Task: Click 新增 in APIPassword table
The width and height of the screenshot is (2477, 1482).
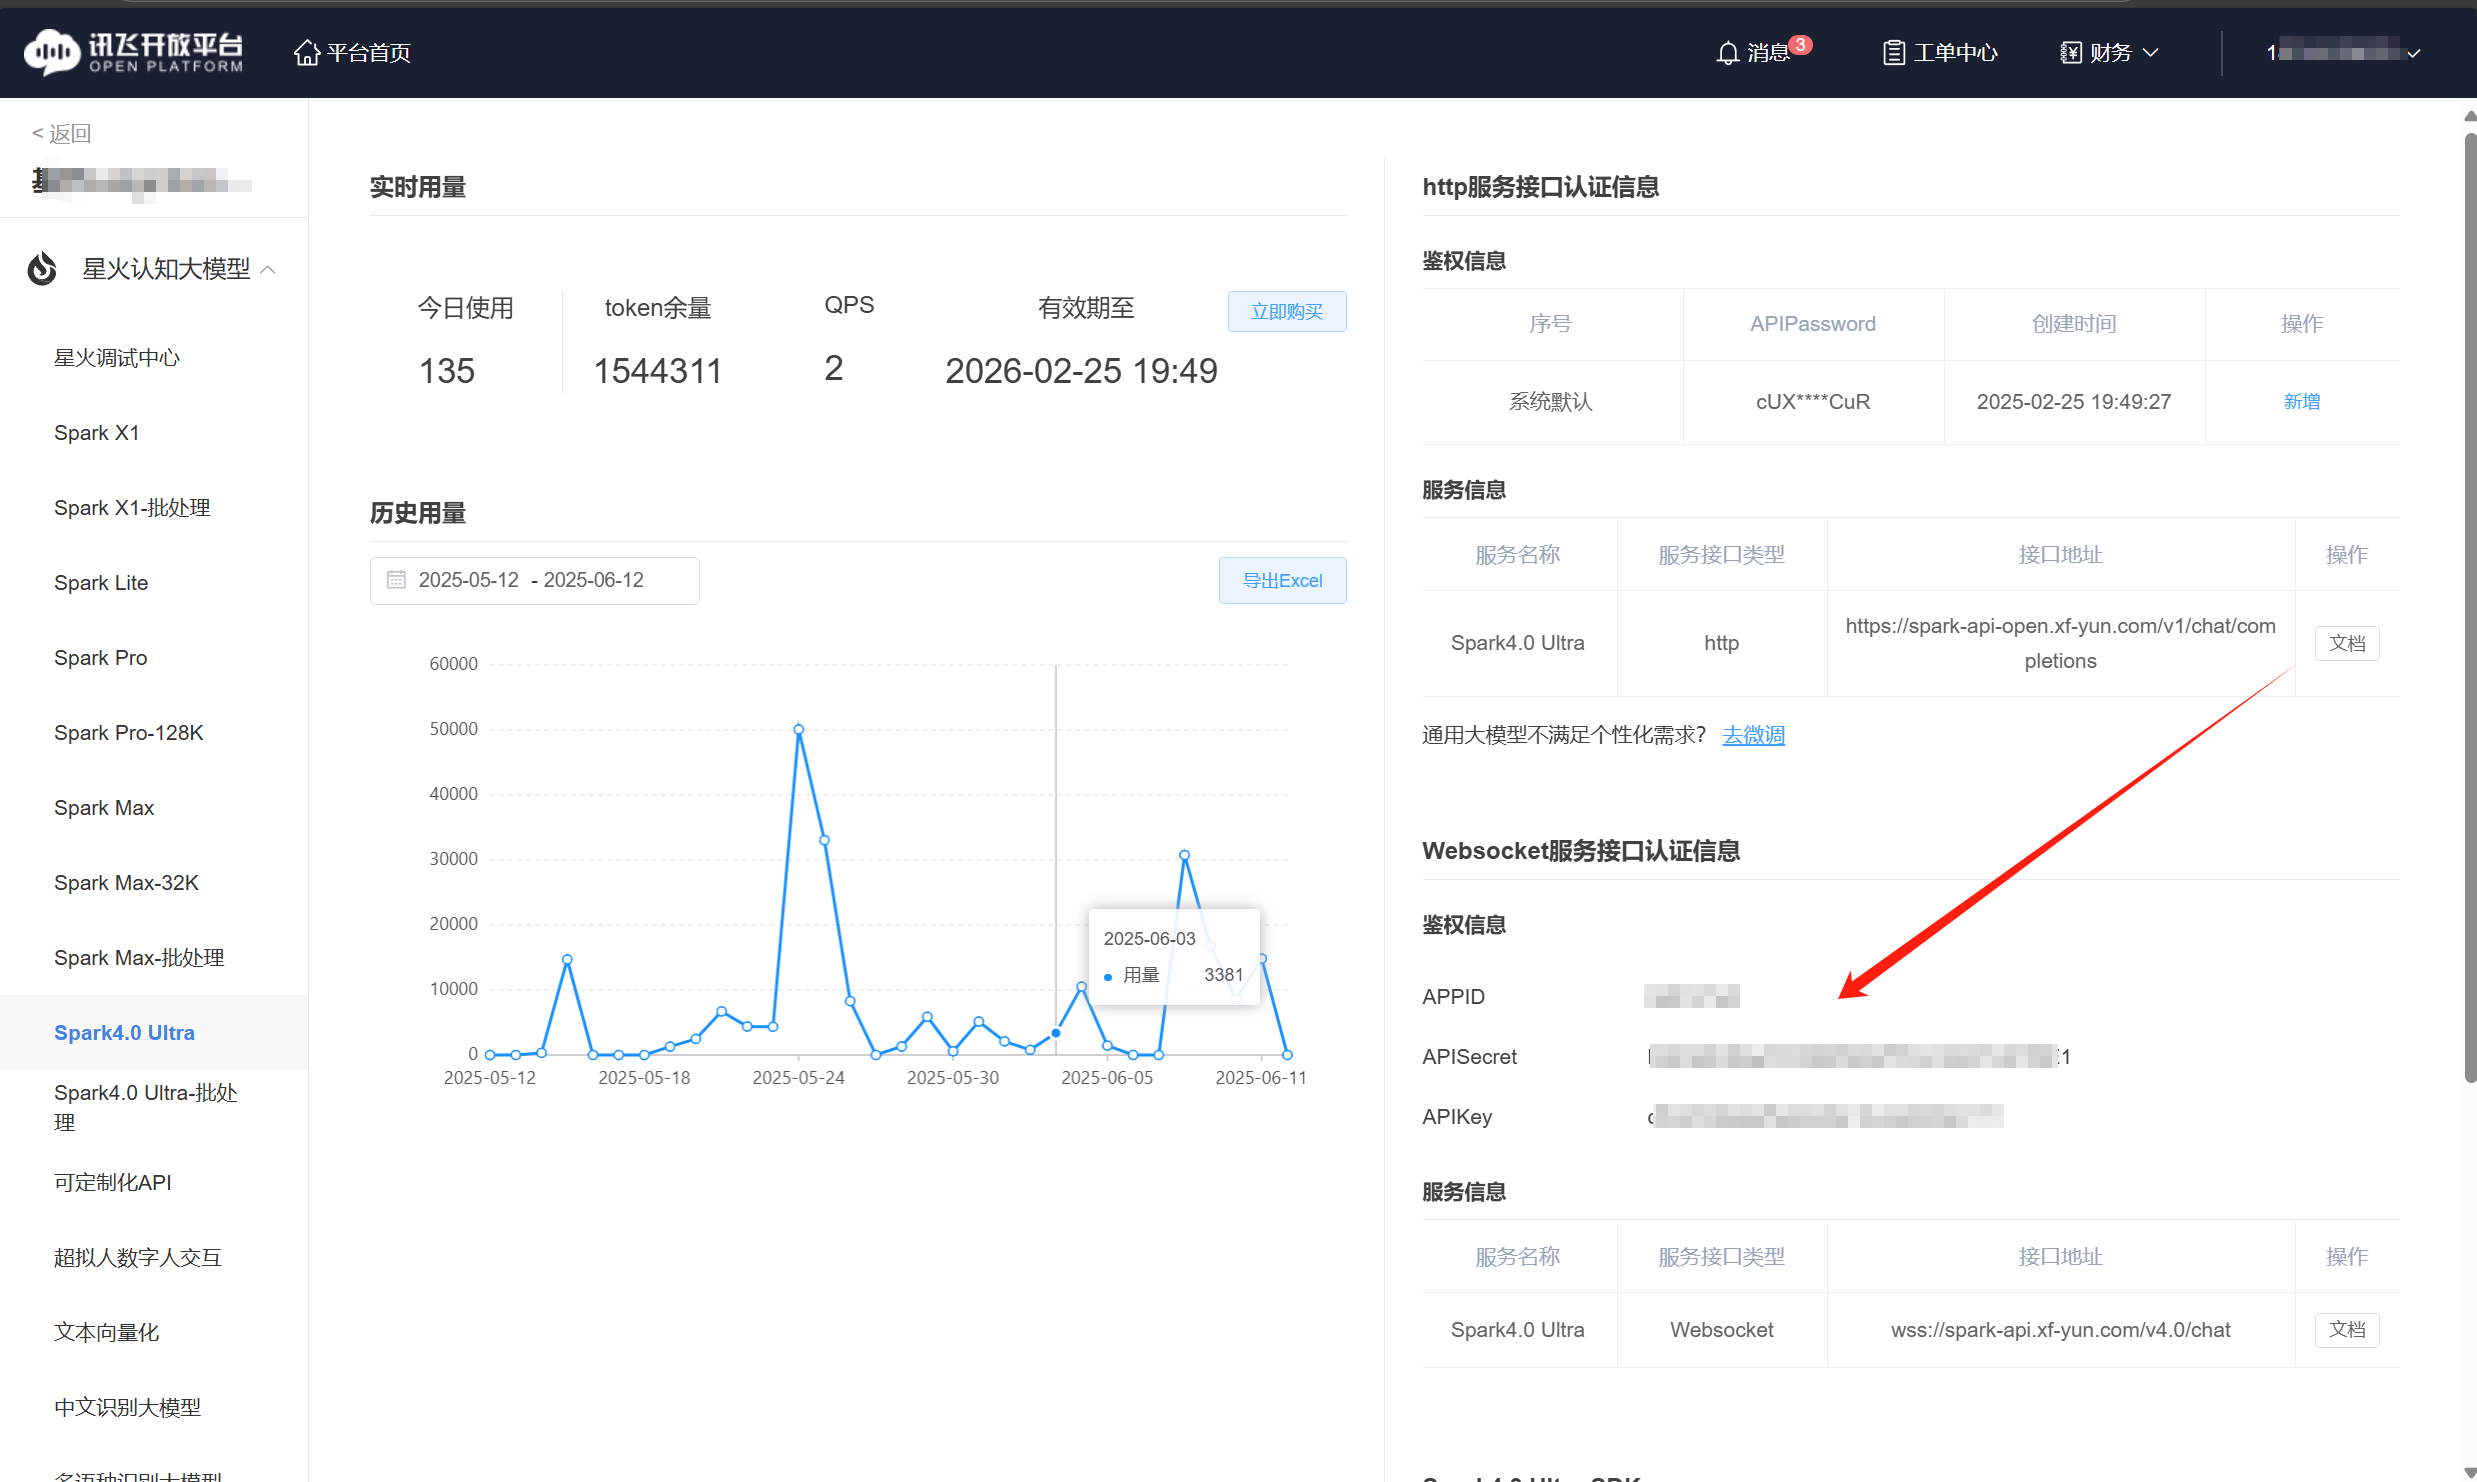Action: coord(2301,402)
